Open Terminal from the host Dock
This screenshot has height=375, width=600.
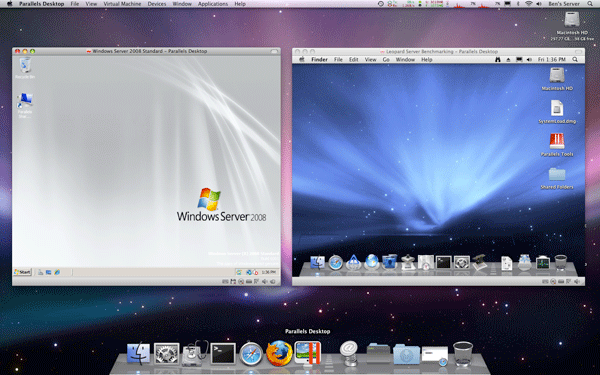coord(223,354)
